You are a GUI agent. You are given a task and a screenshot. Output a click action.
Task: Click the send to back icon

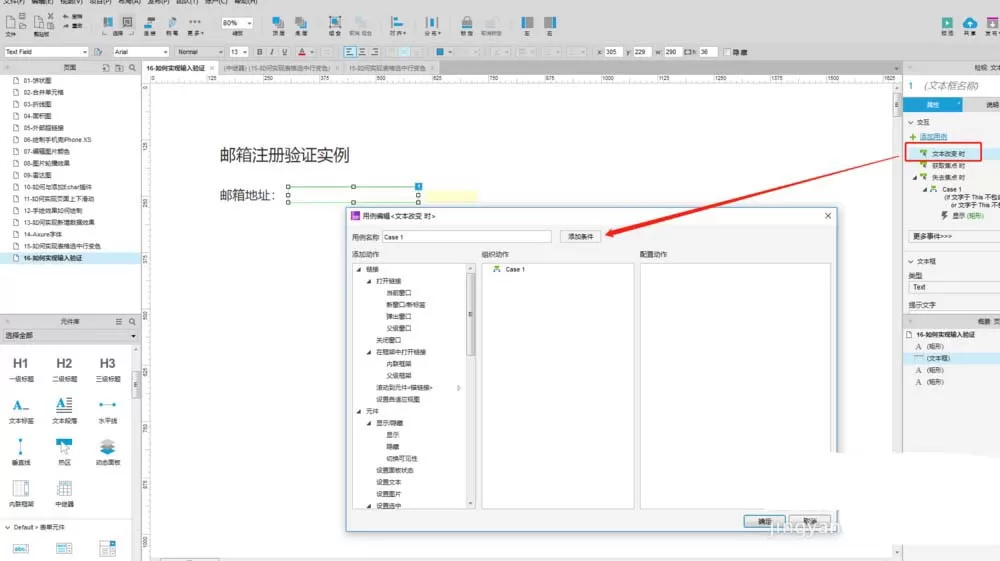pos(301,23)
